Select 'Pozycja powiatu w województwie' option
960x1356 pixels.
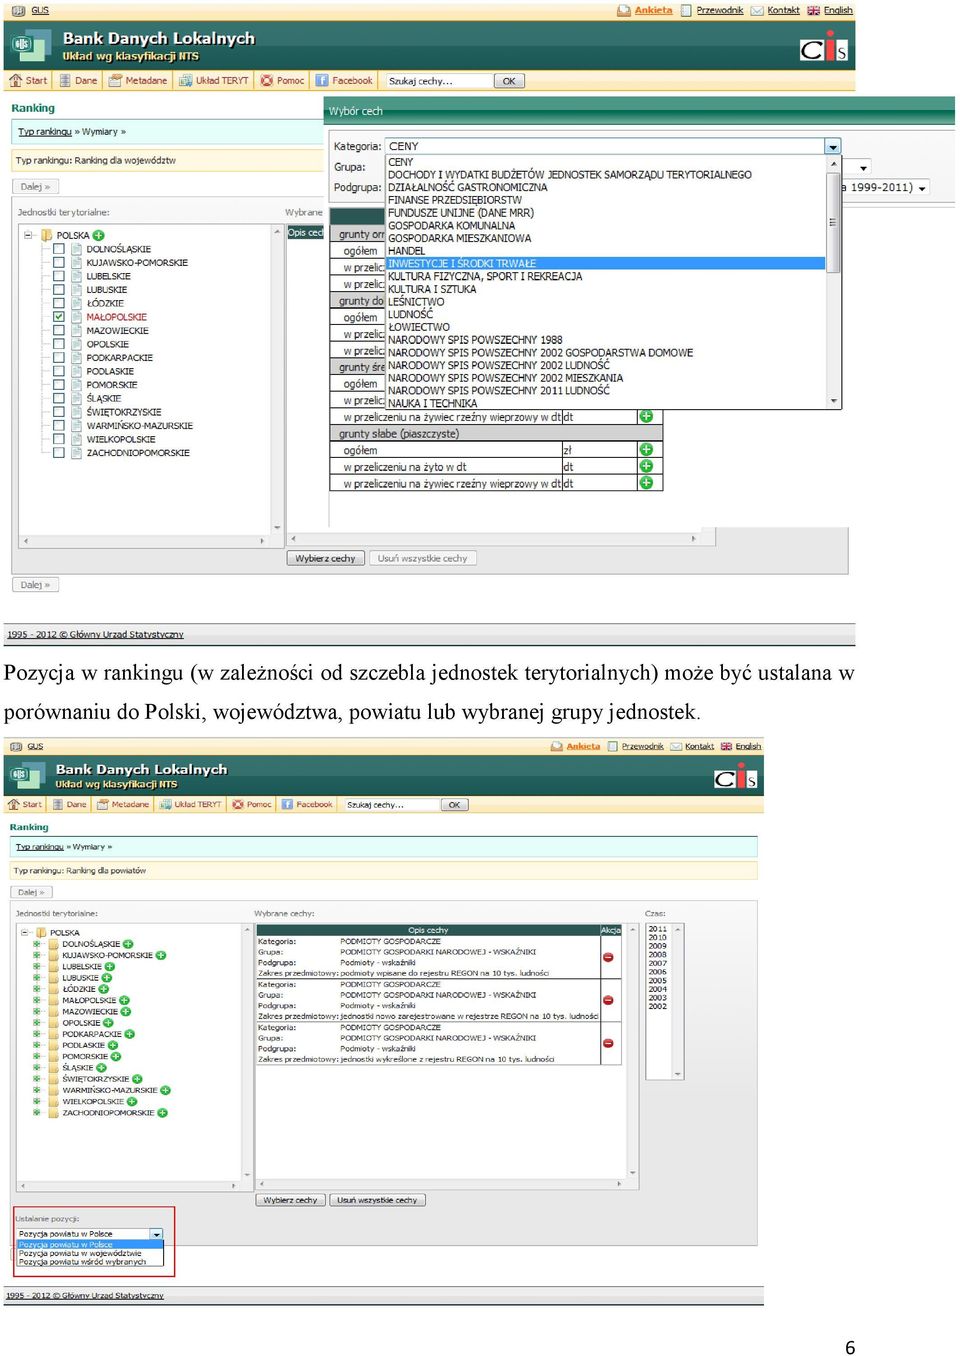90,1253
